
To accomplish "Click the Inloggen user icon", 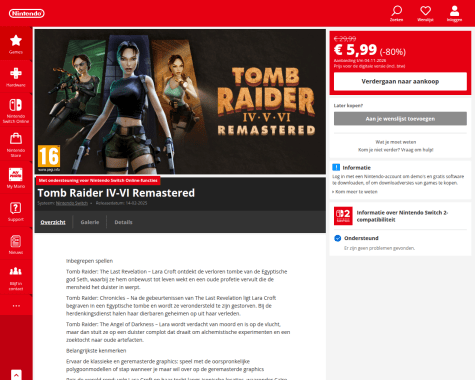I will click(x=454, y=13).
